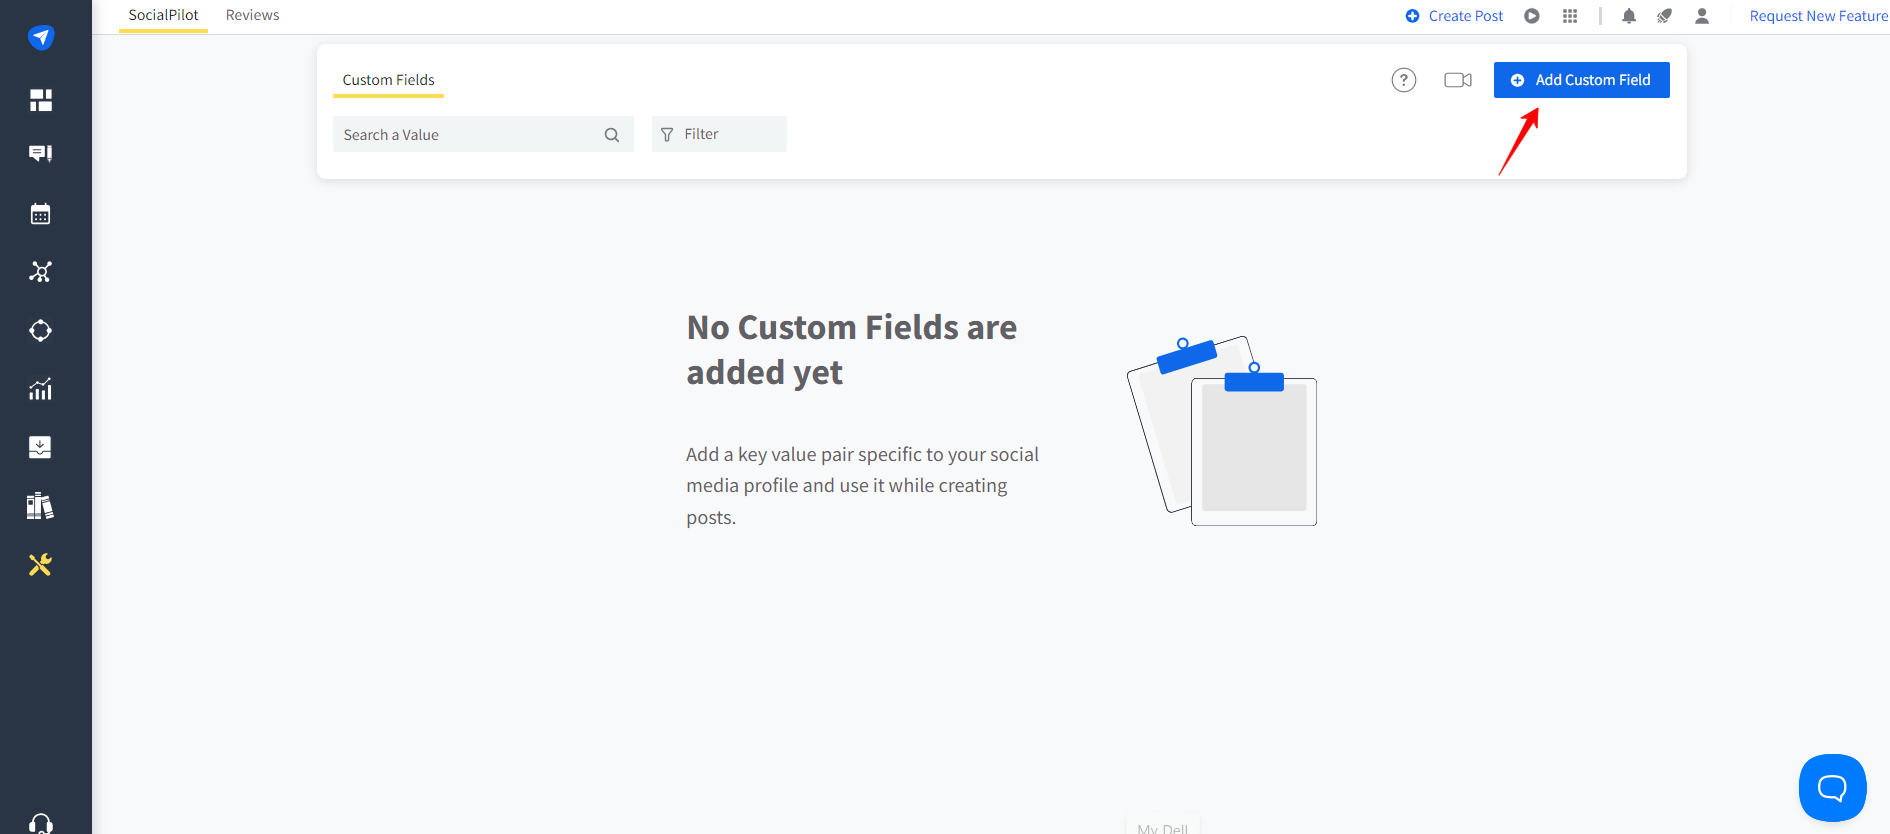Open the analytics chart icon in sidebar
This screenshot has height=834, width=1890.
pyautogui.click(x=41, y=389)
